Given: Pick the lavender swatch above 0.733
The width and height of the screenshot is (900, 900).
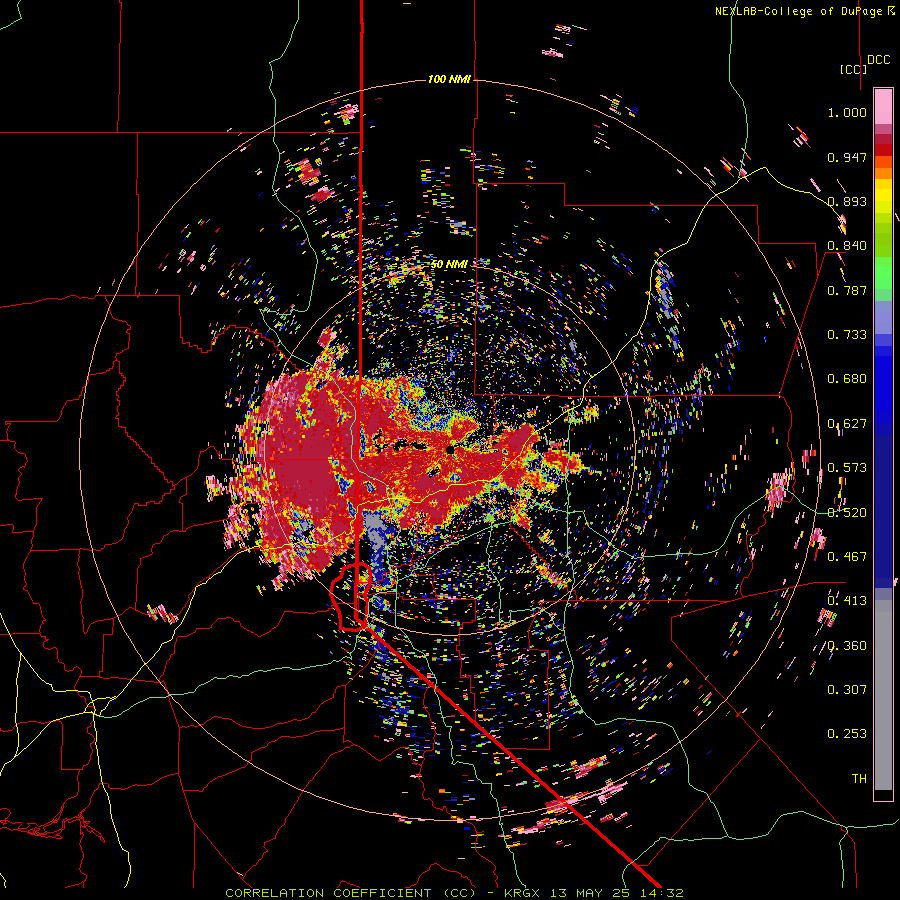Looking at the screenshot, I should pyautogui.click(x=883, y=317).
